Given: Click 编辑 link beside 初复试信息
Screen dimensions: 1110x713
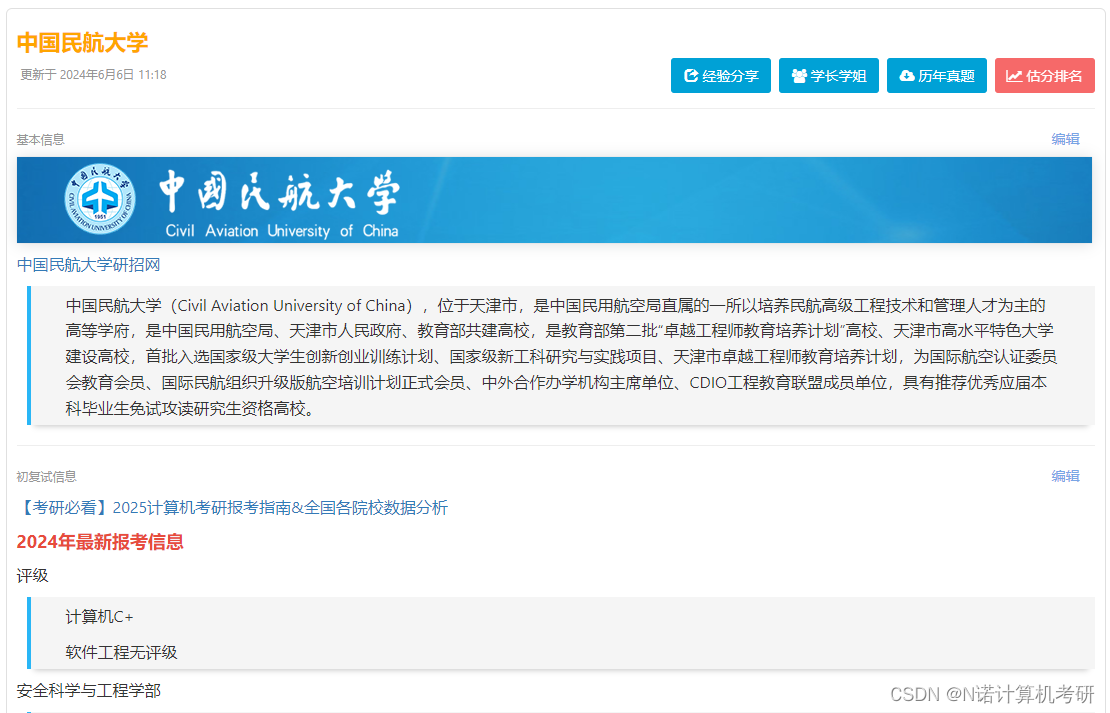Looking at the screenshot, I should [x=1065, y=476].
